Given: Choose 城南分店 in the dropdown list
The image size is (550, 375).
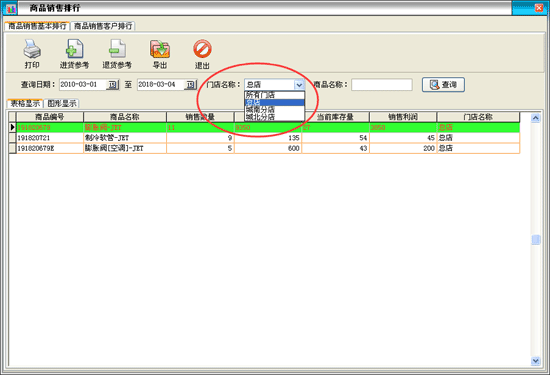Looking at the screenshot, I should coord(274,110).
